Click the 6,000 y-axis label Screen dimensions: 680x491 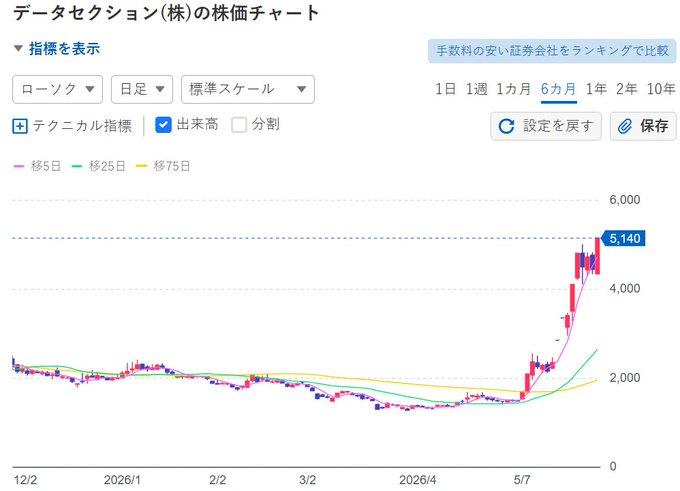[x=624, y=200]
